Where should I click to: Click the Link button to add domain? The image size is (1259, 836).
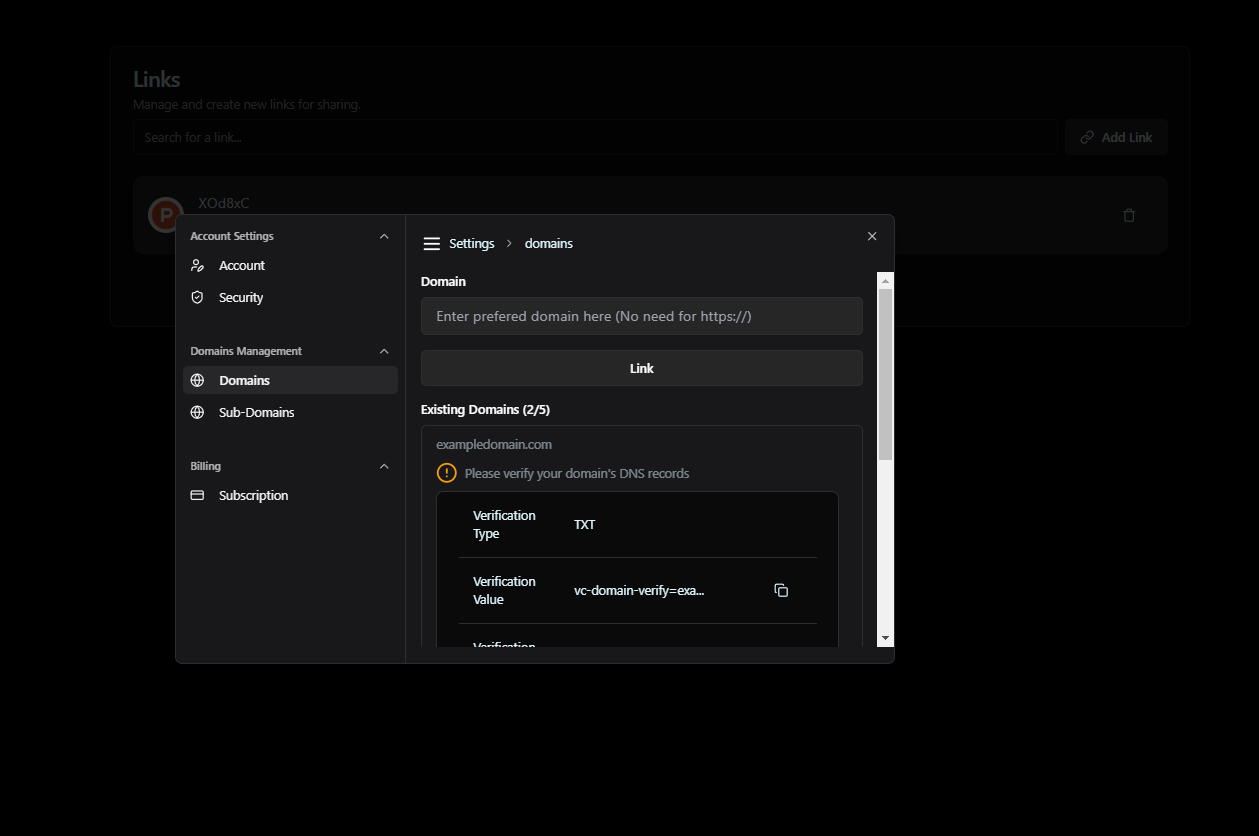click(x=642, y=368)
